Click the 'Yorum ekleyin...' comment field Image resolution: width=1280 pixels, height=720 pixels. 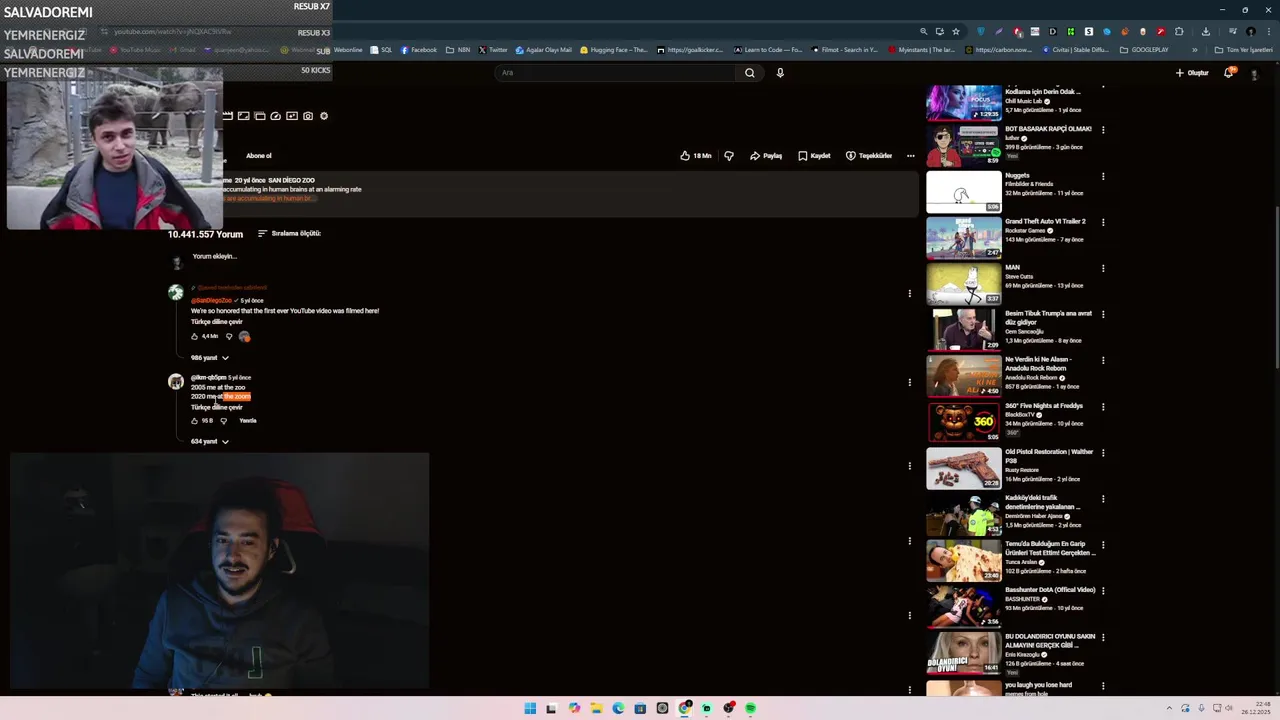click(x=215, y=256)
